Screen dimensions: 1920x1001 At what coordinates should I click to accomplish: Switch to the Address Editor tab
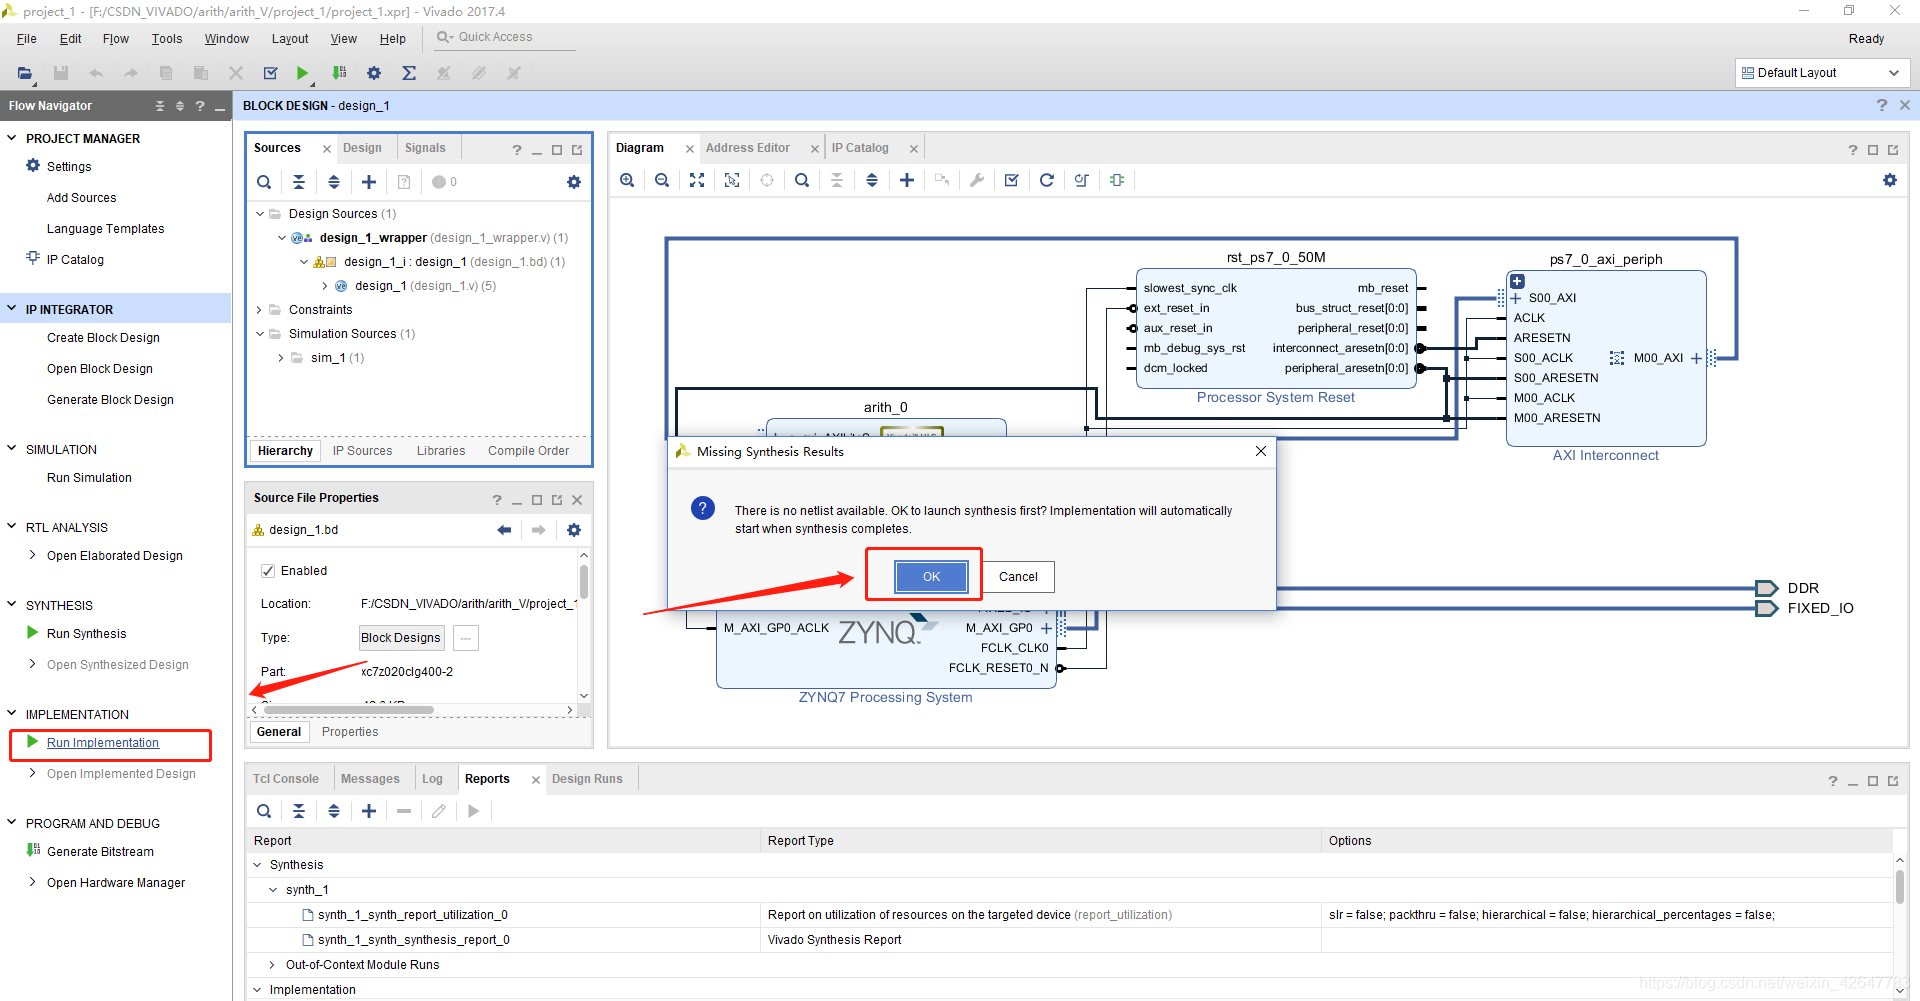coord(748,148)
